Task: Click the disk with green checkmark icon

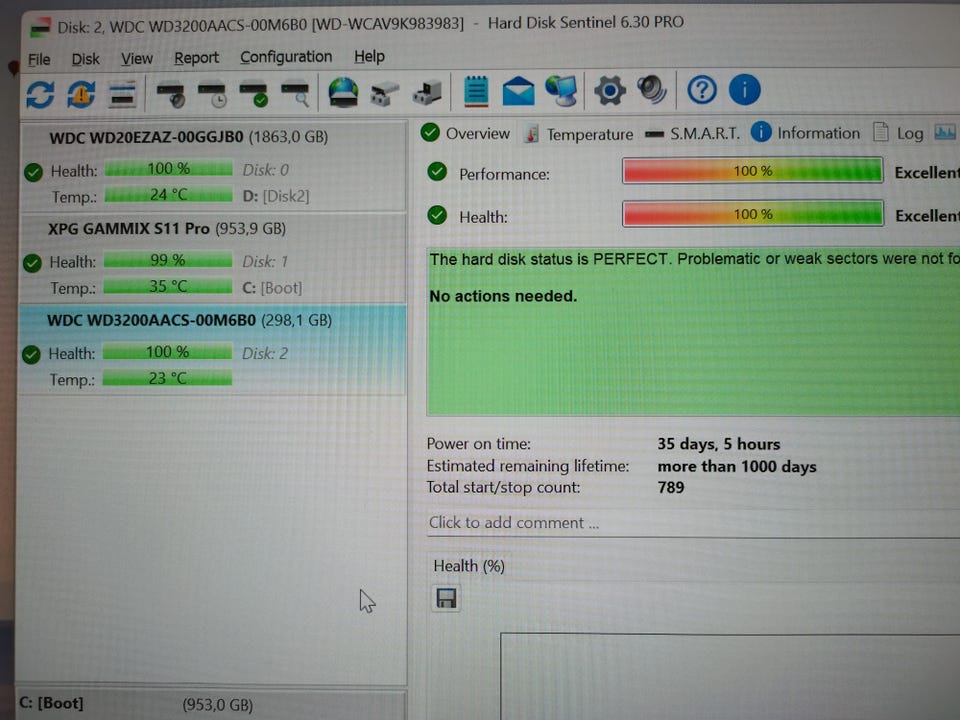Action: click(253, 94)
